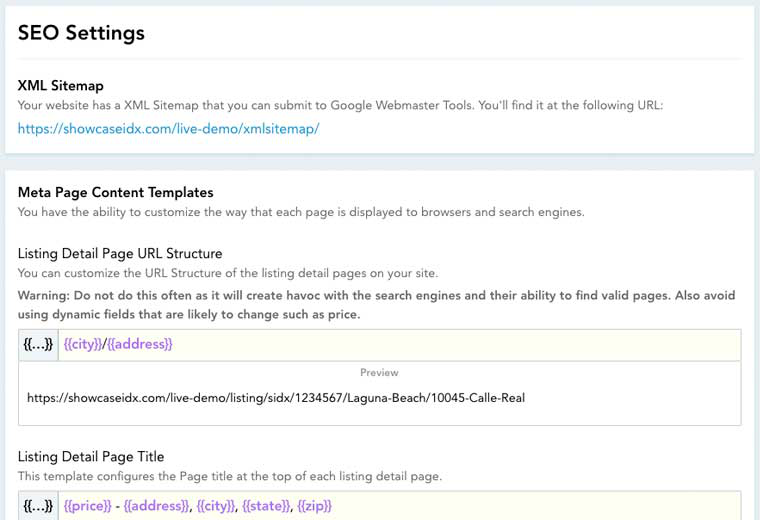Select the {{city}} token in URL Structure

coord(83,345)
